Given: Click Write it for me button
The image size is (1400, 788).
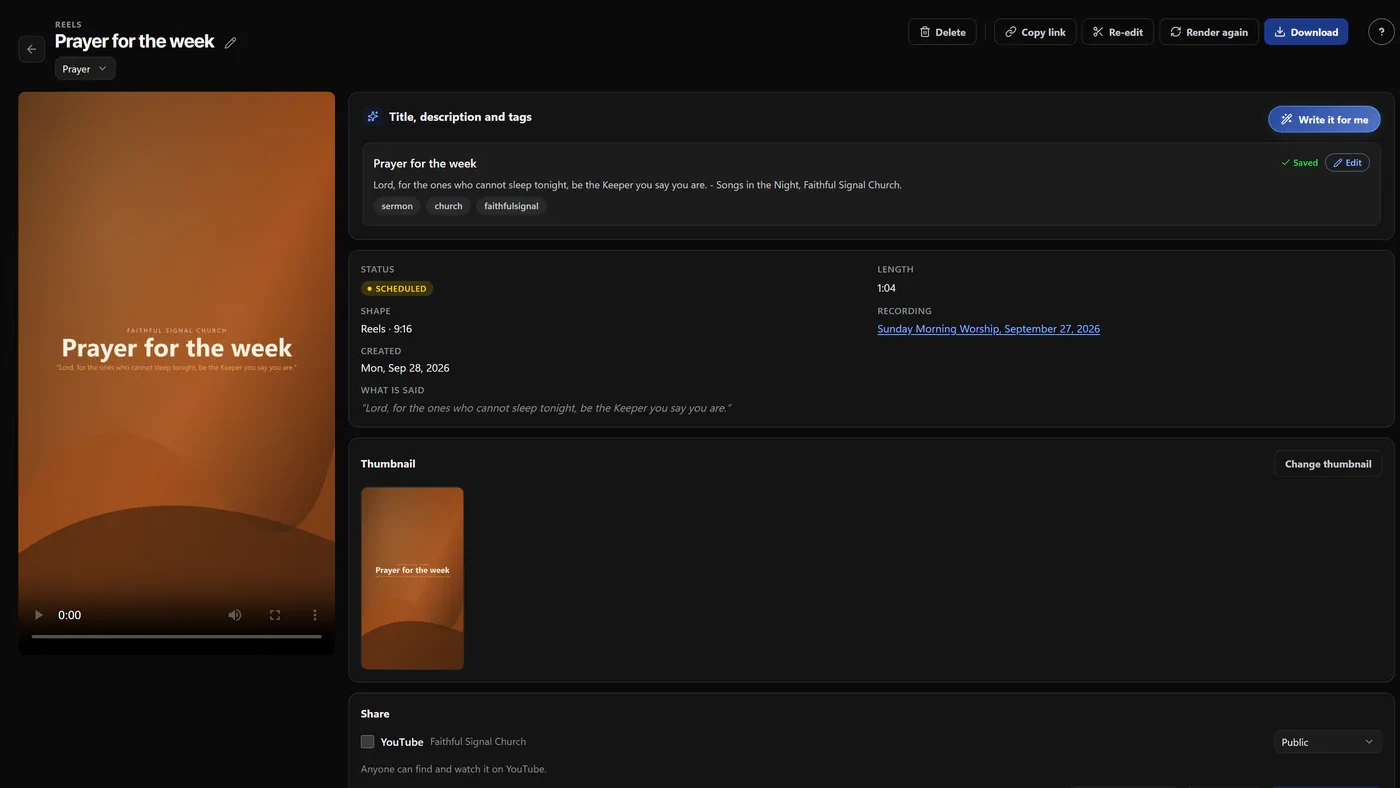Looking at the screenshot, I should pos(1324,119).
